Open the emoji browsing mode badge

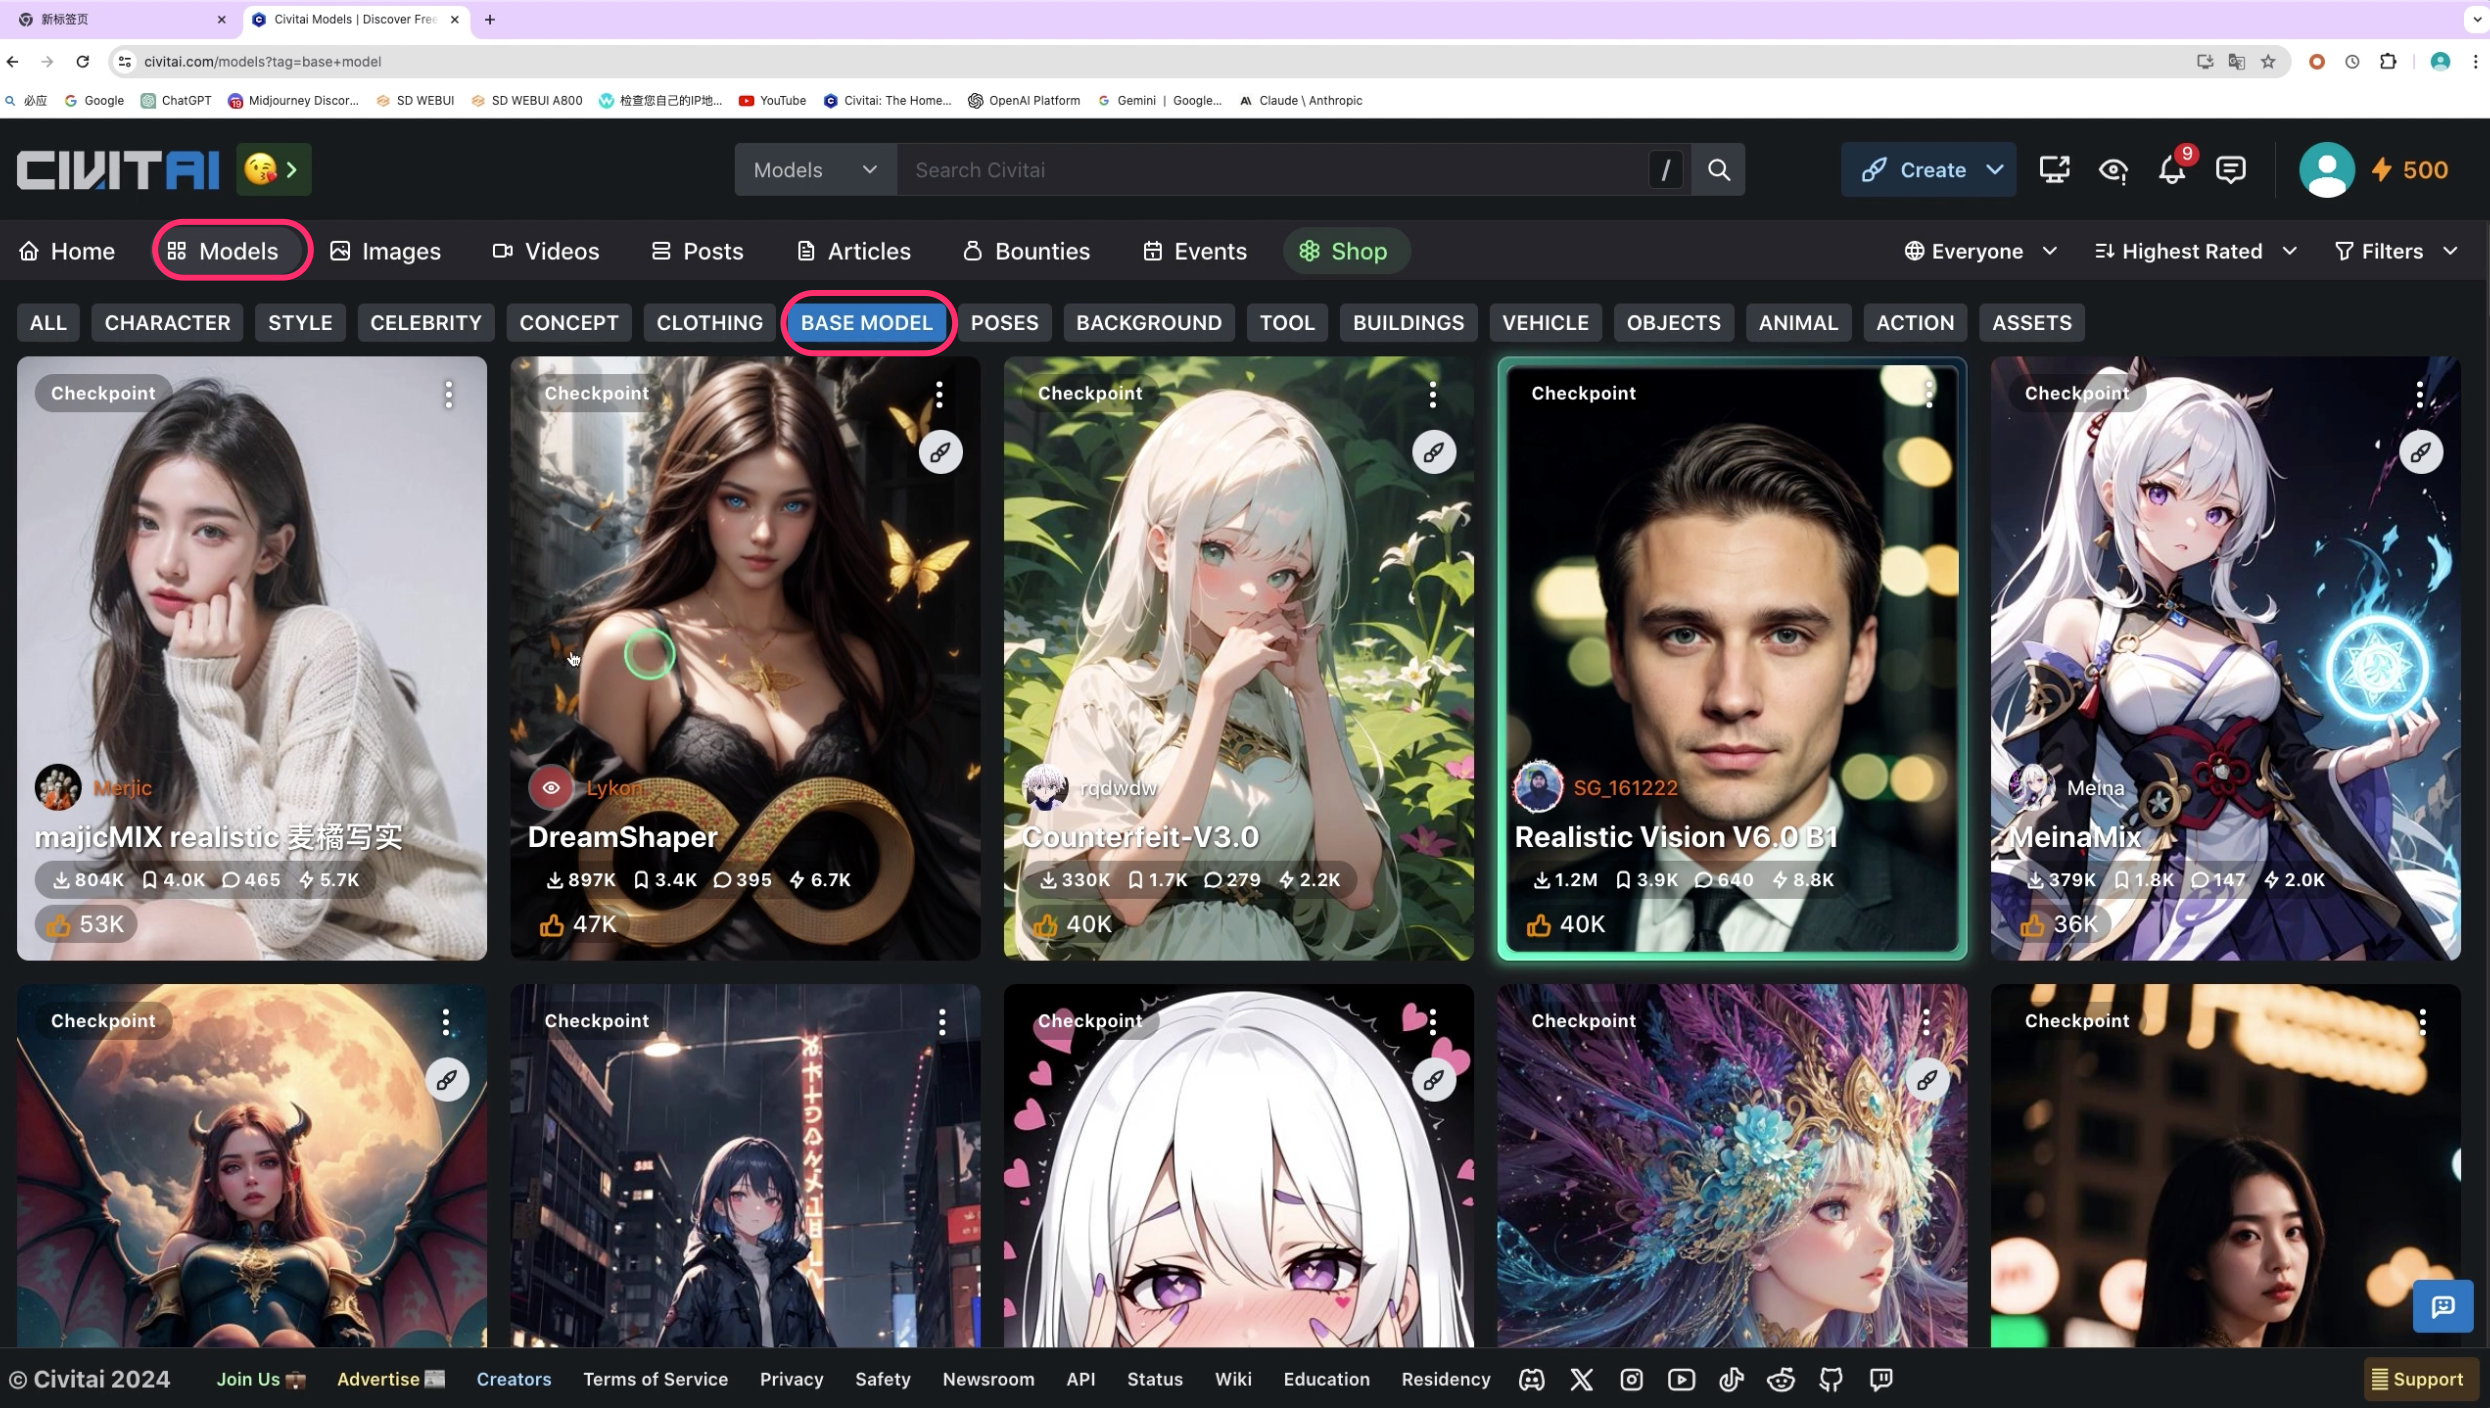tap(273, 170)
